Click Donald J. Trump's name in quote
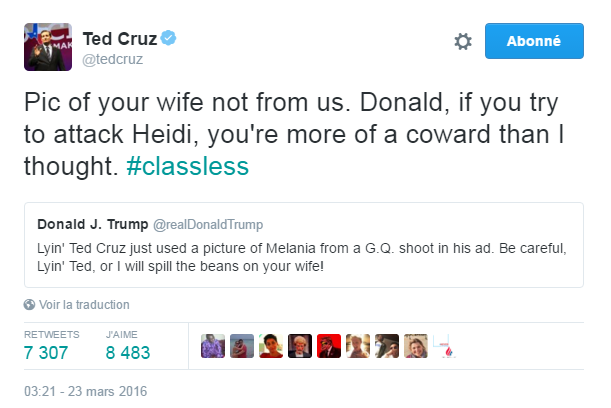Viewport: 611px width, 408px height. [x=92, y=222]
